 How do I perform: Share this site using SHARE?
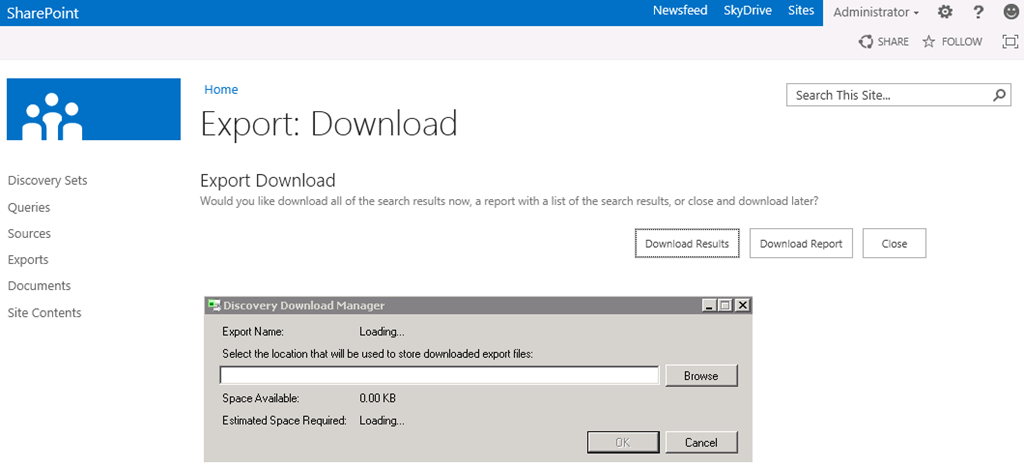pyautogui.click(x=884, y=42)
